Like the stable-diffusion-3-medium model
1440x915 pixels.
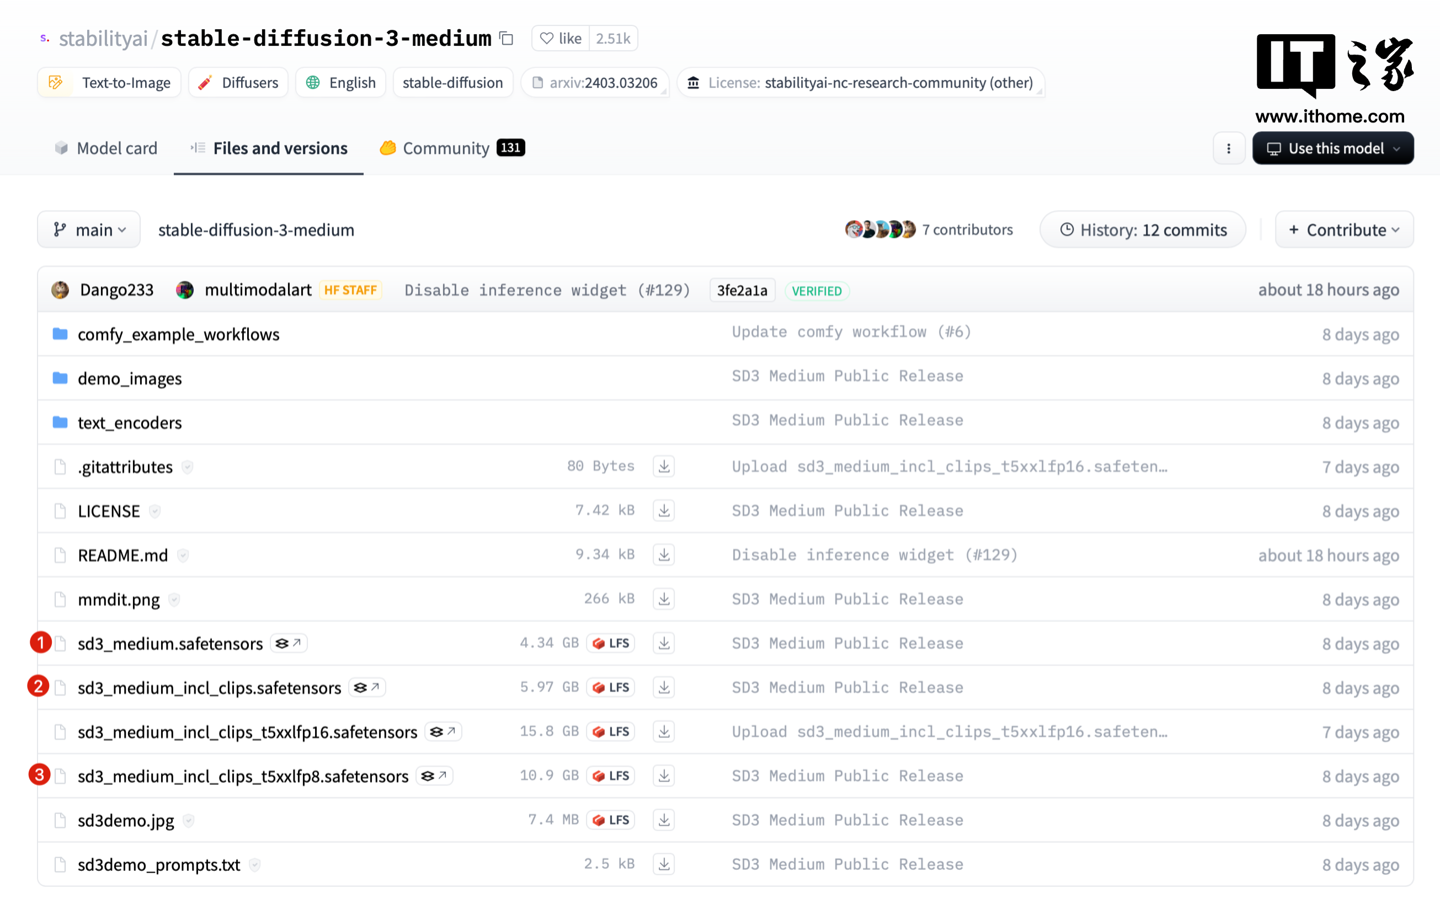(560, 39)
